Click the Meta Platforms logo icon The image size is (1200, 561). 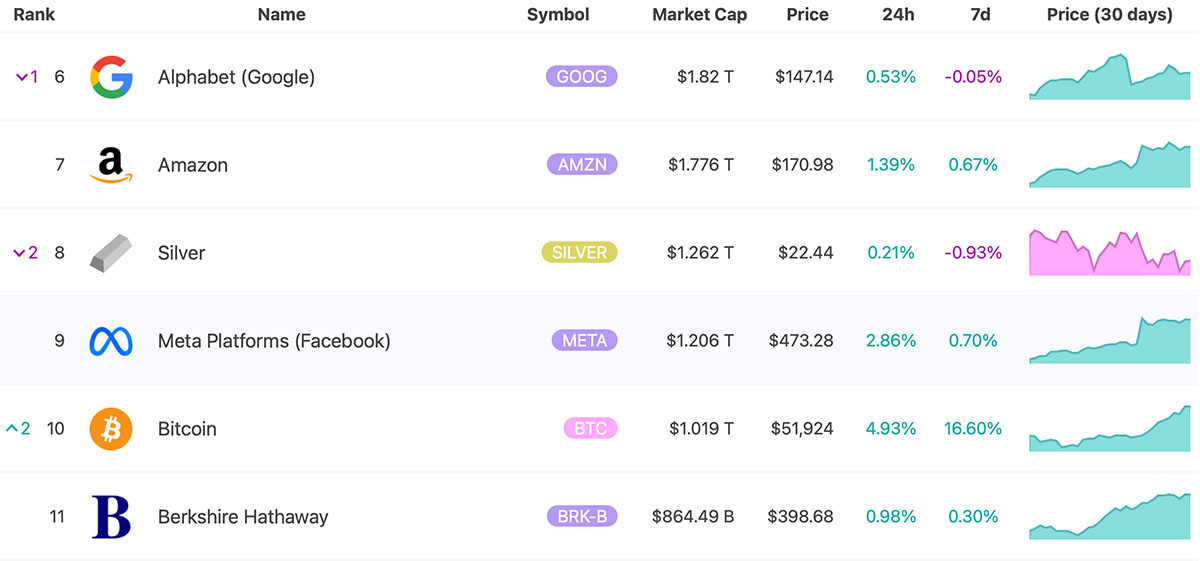[x=110, y=341]
